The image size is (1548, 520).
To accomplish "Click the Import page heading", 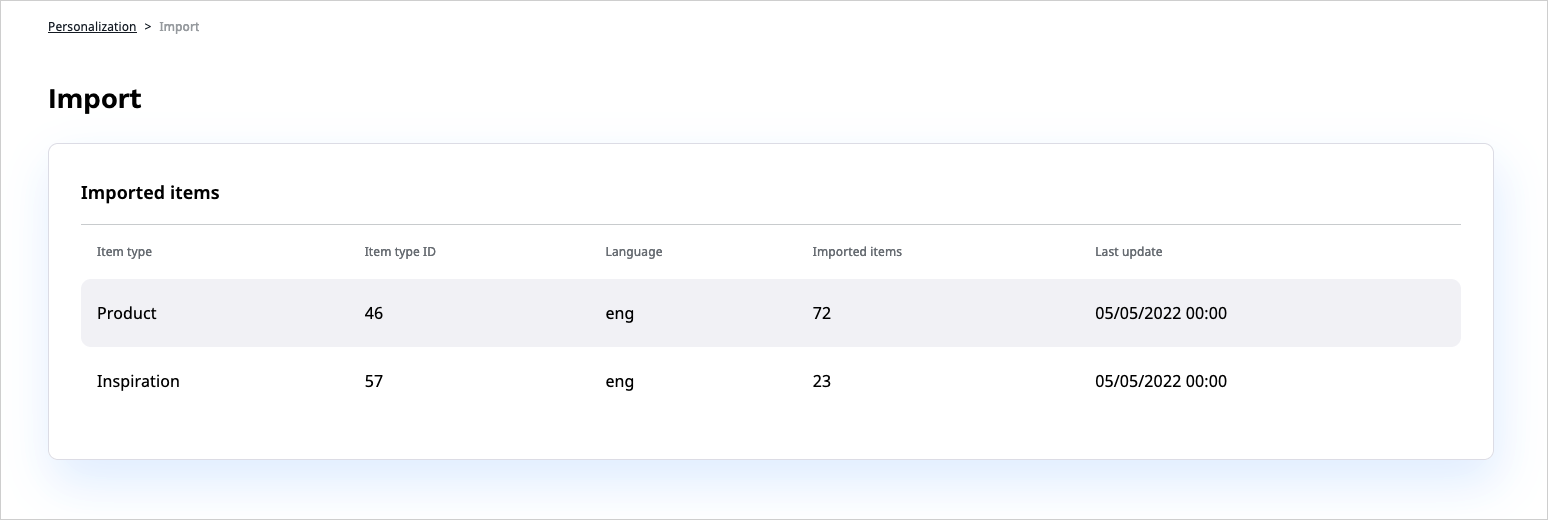I will 95,99.
